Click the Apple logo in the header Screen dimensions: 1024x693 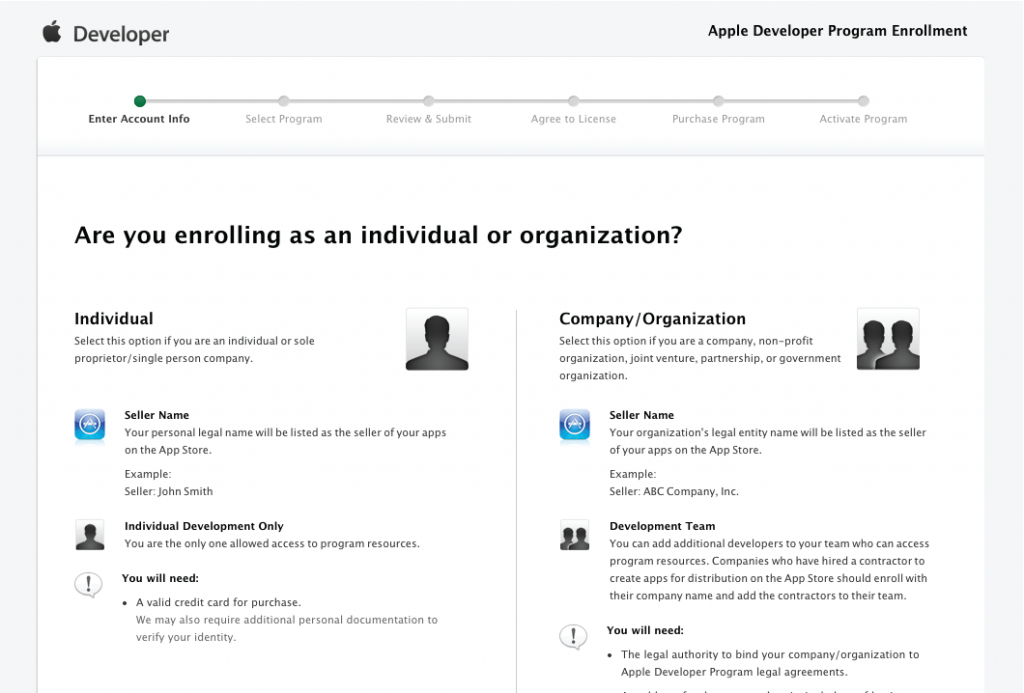coord(52,31)
